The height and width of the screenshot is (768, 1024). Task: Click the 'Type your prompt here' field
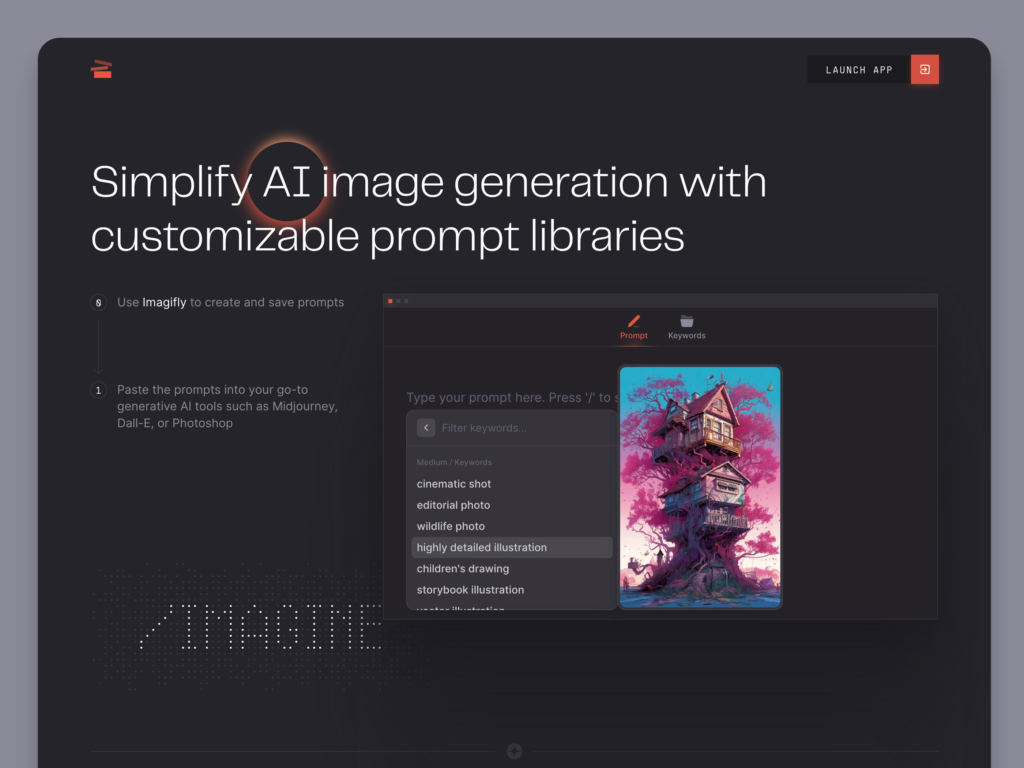(512, 398)
